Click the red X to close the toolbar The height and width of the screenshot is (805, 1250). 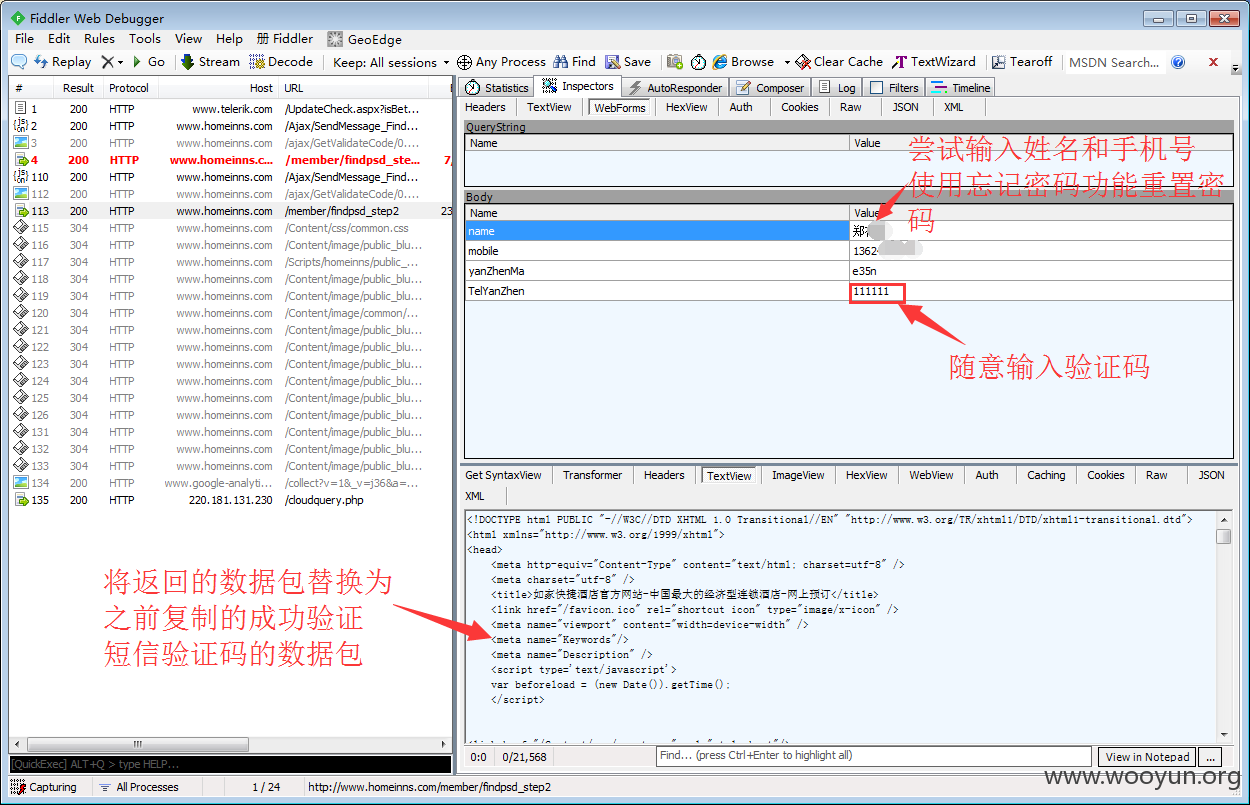(1213, 62)
